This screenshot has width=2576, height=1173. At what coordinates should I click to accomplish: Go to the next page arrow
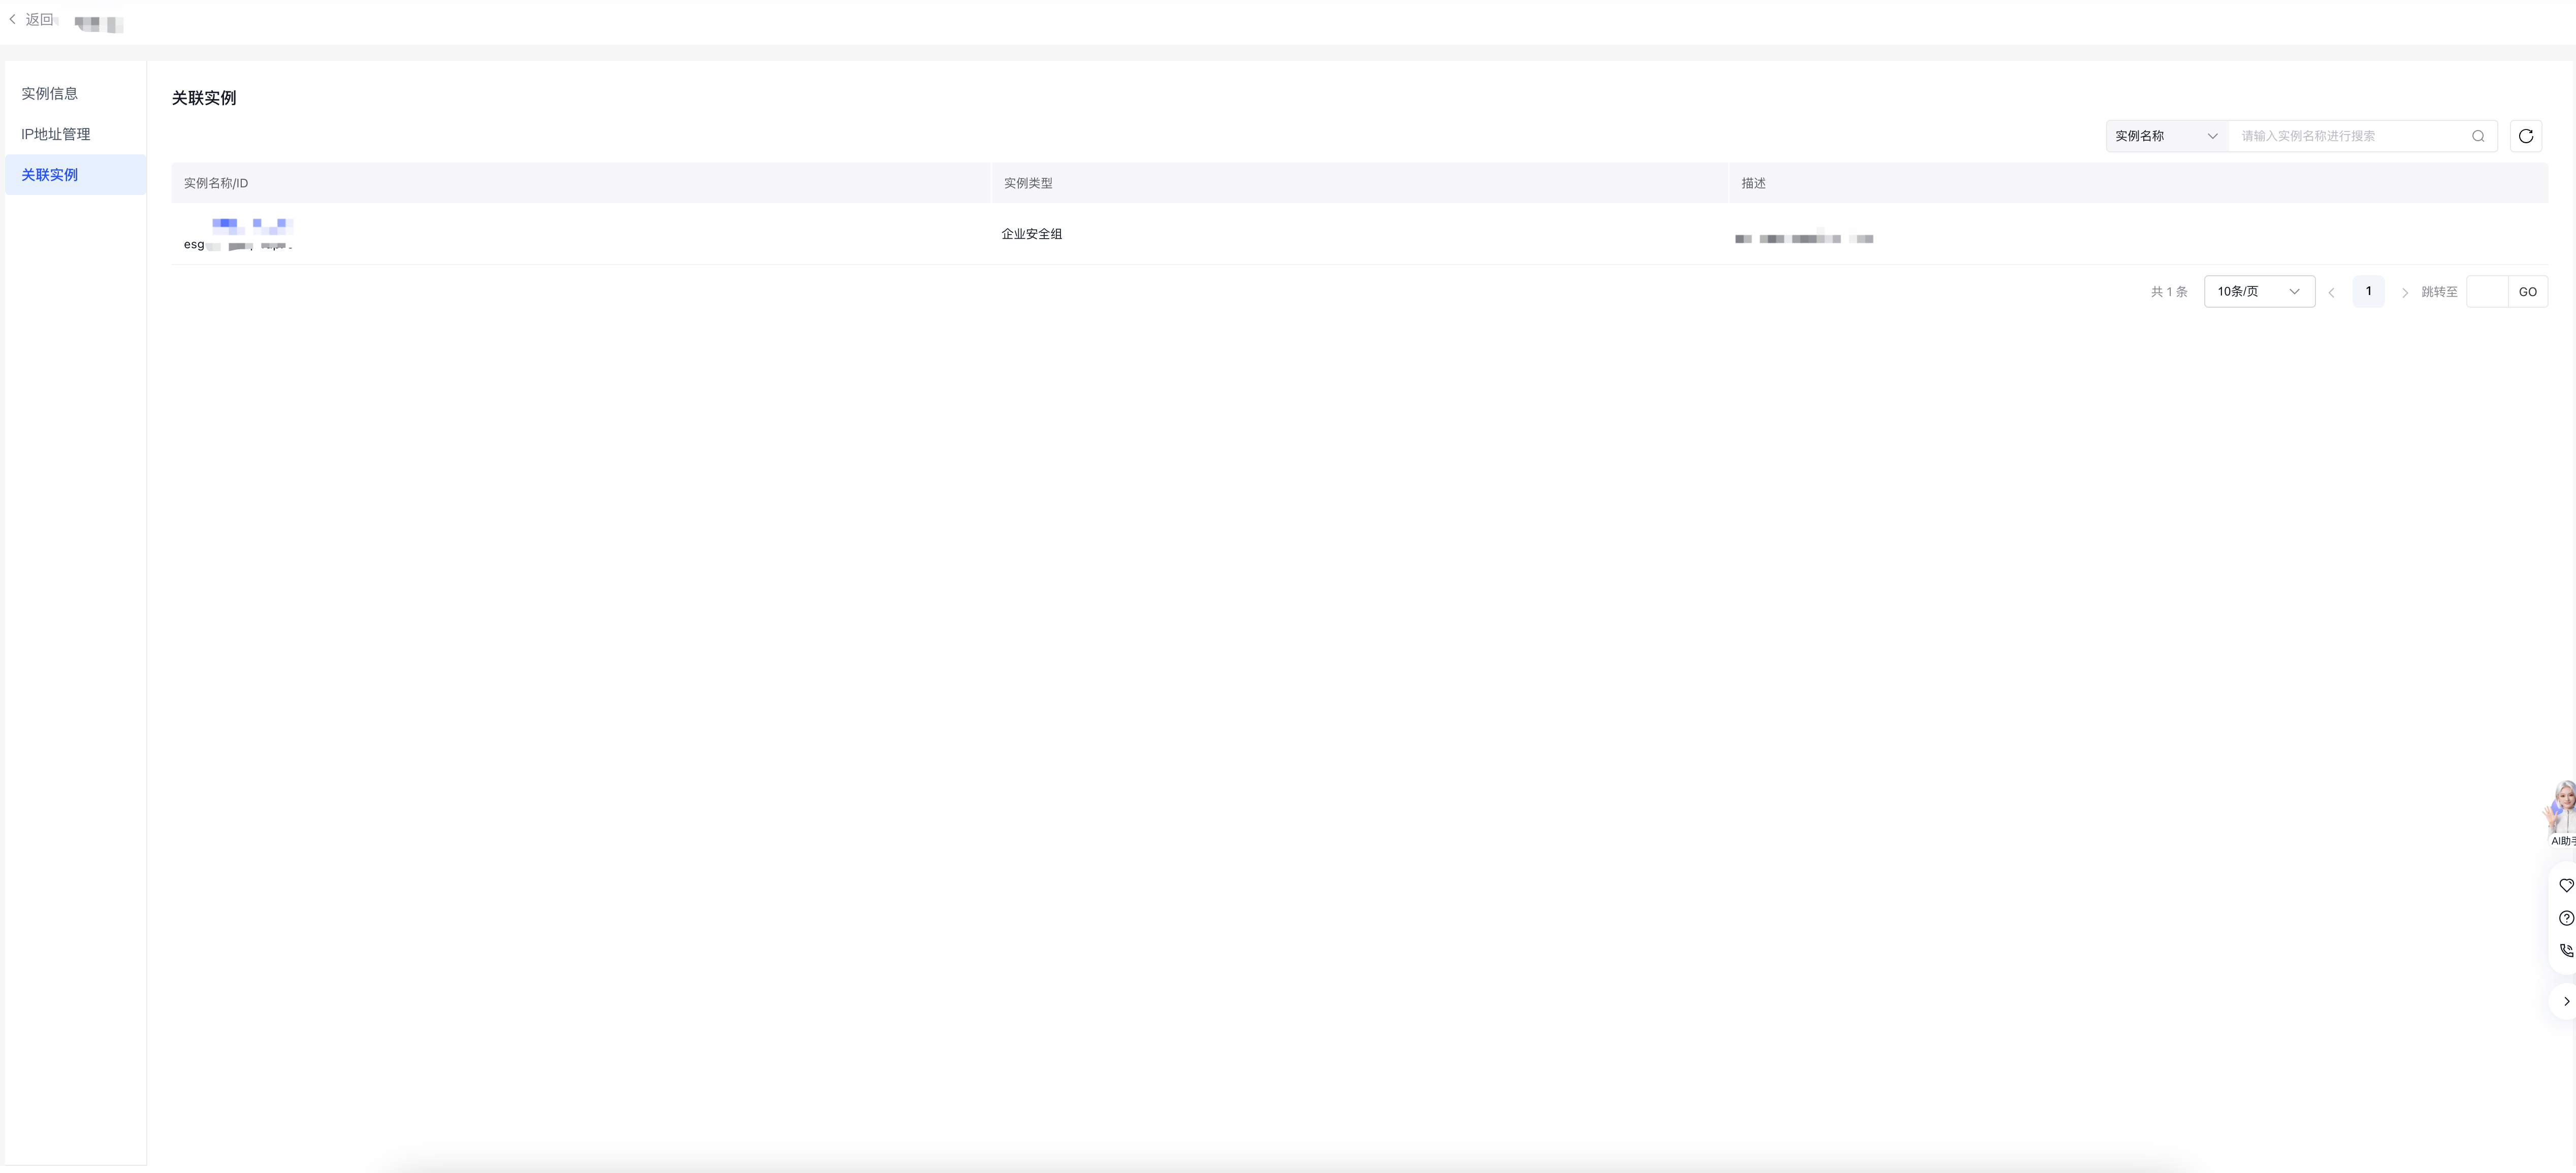2404,292
